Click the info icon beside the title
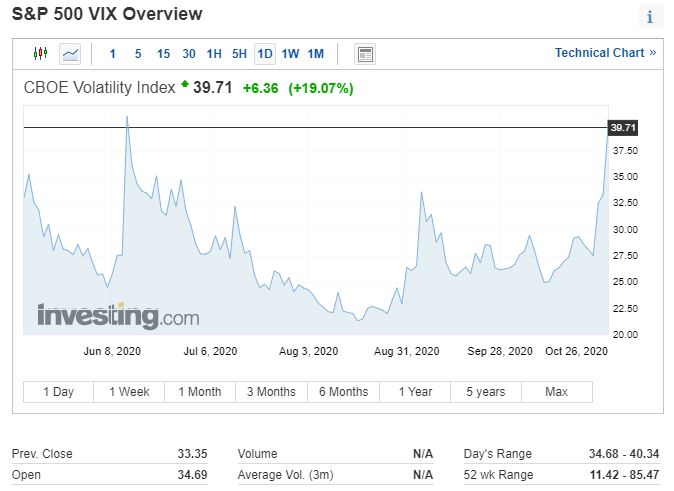Viewport: 674px width, 491px height. [650, 17]
